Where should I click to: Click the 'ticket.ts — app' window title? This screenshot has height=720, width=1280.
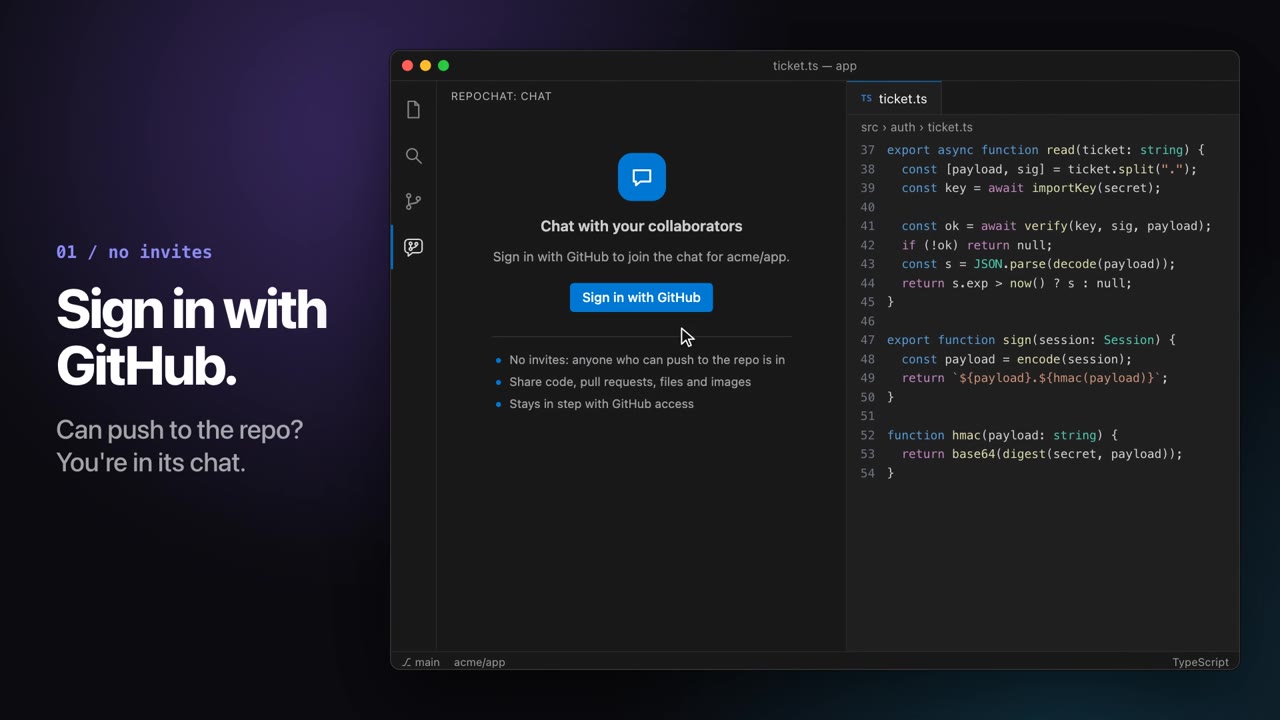point(815,66)
